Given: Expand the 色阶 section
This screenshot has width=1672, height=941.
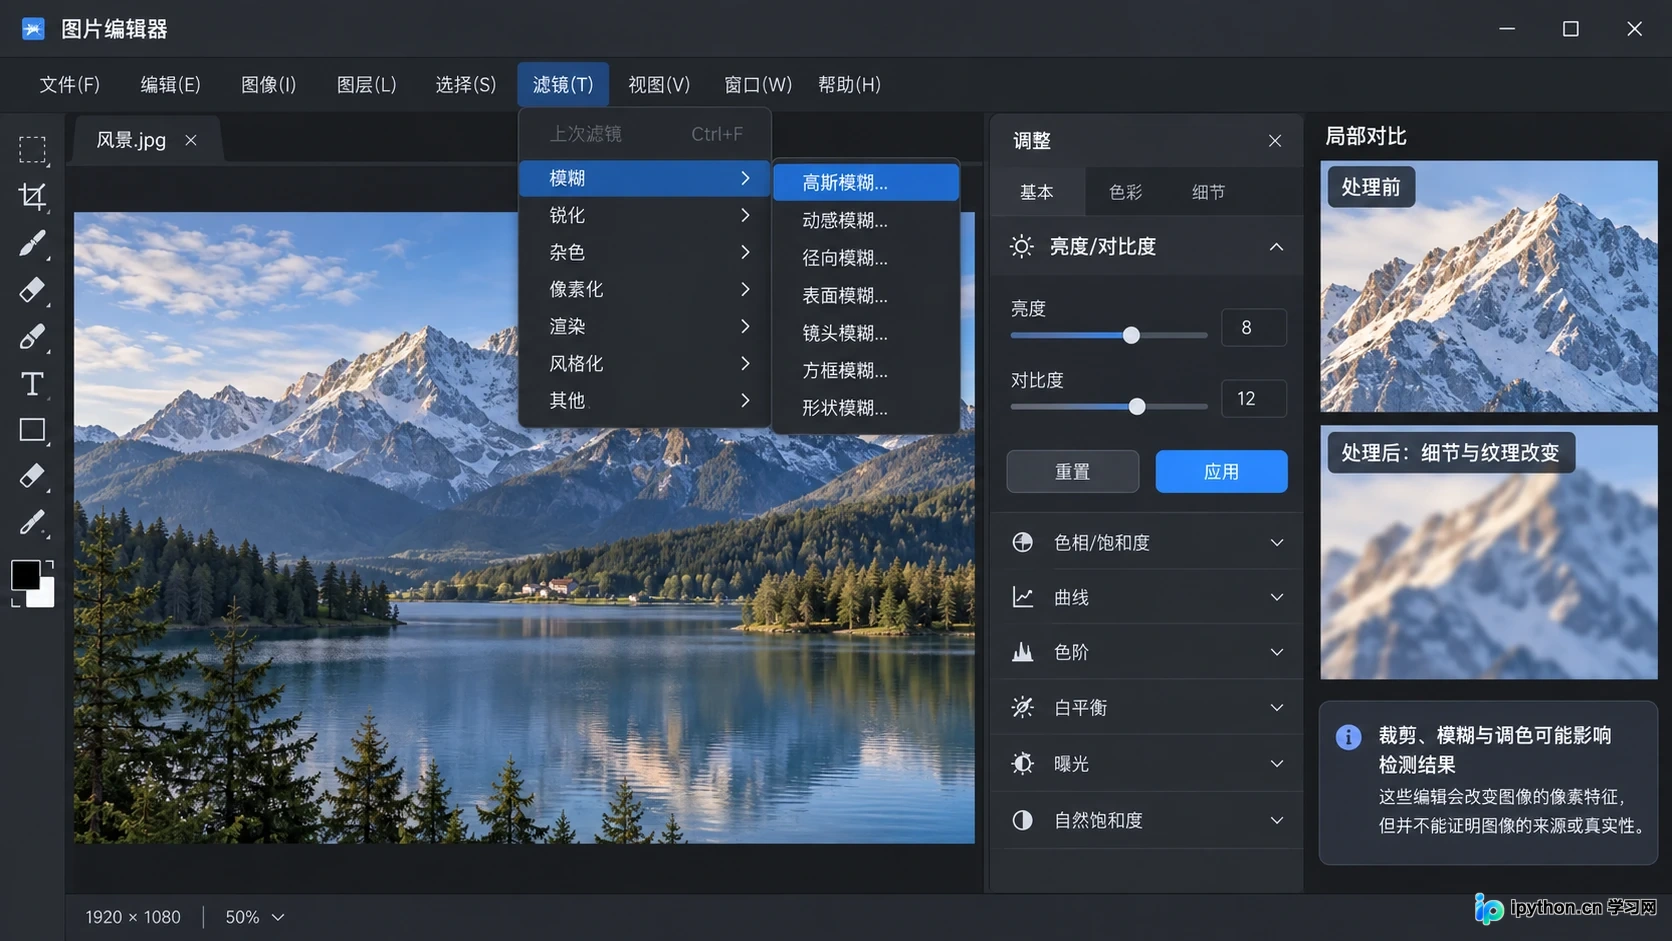Looking at the screenshot, I should click(x=1277, y=652).
